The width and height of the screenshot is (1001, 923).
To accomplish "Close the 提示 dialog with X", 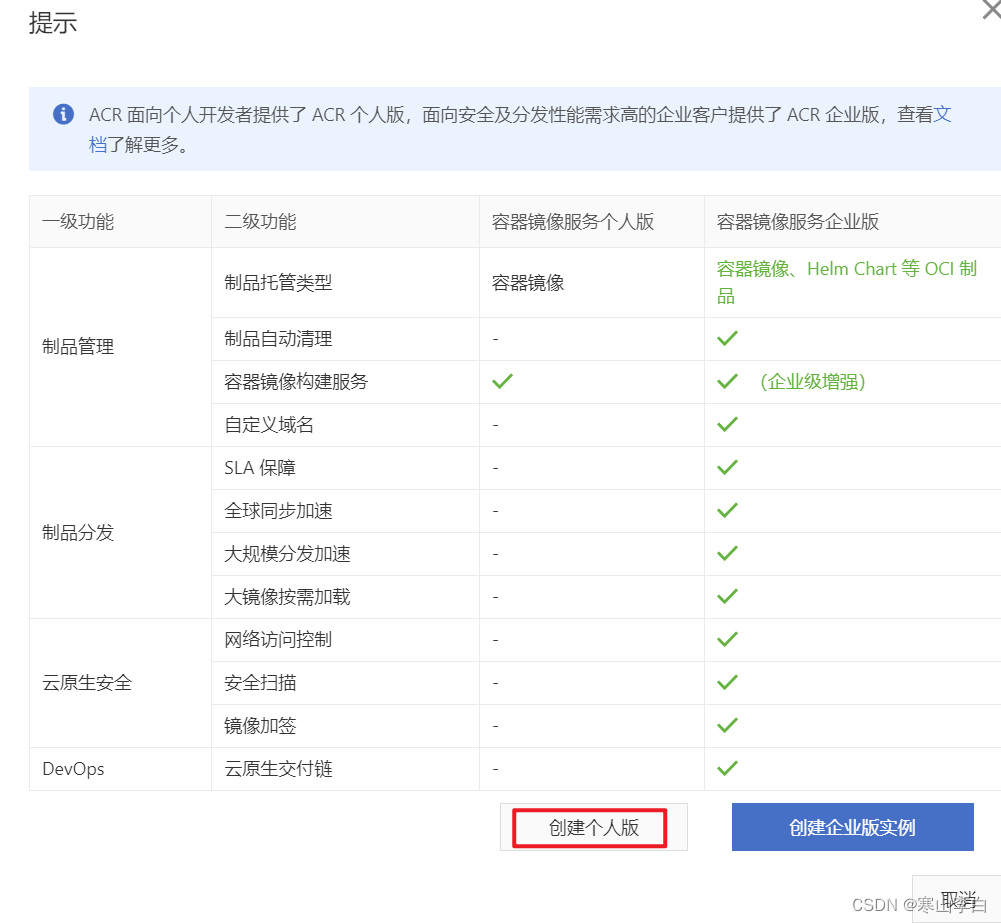I will pyautogui.click(x=992, y=9).
